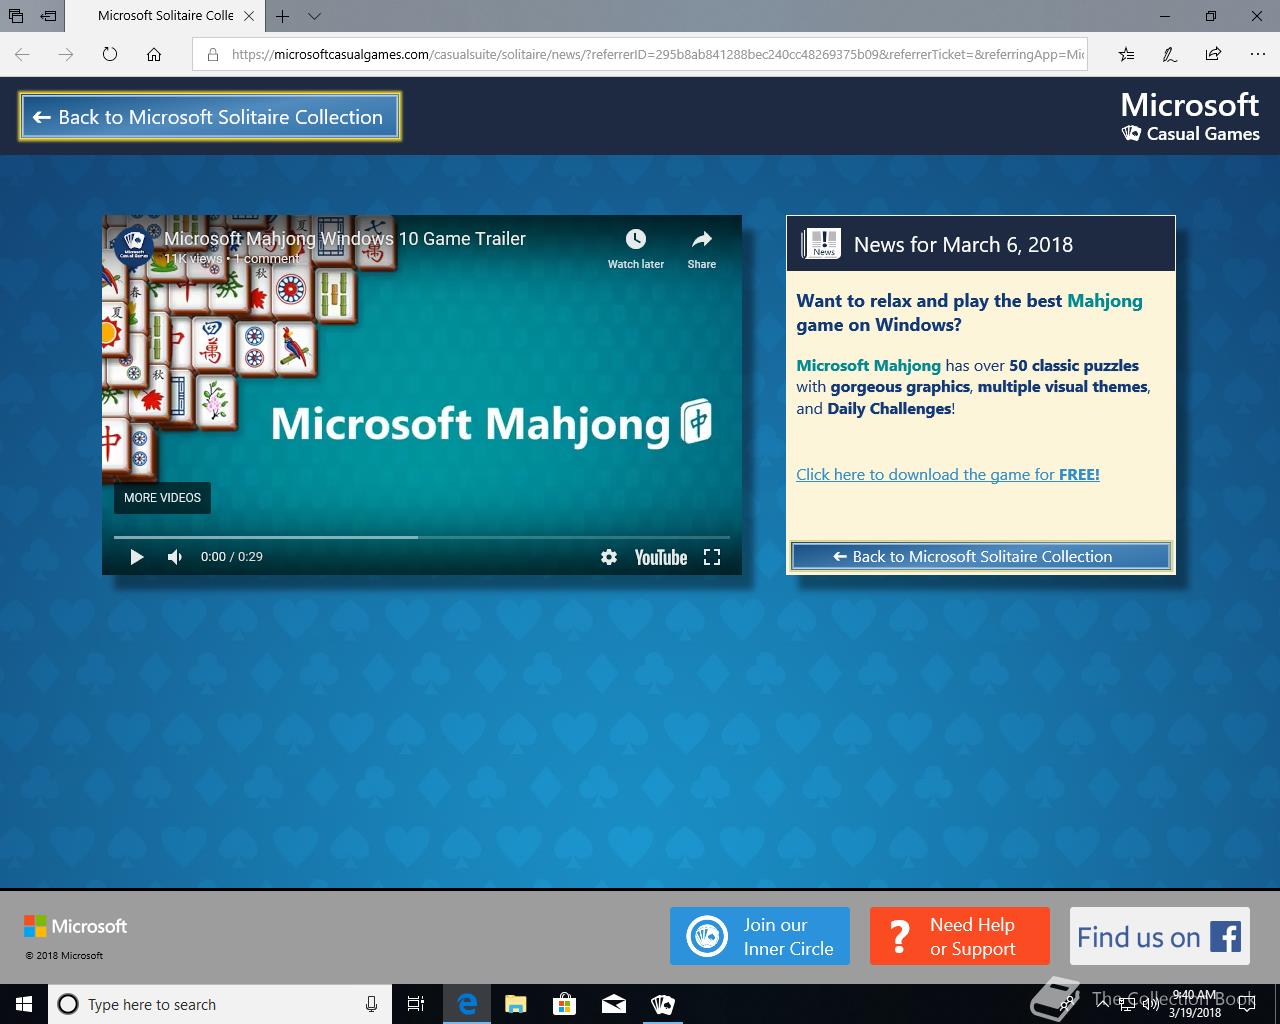Seek on the video progress bar
The height and width of the screenshot is (1024, 1280).
coord(422,537)
